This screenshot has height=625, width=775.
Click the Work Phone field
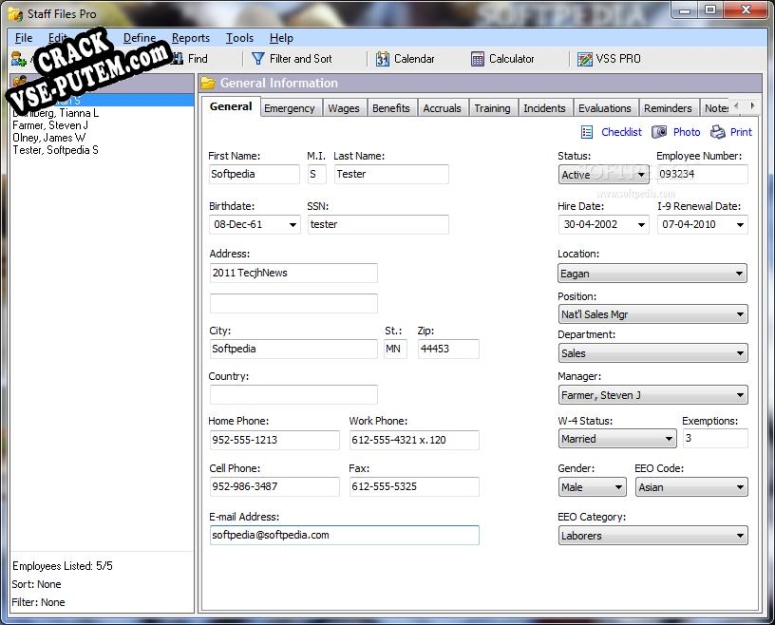(x=414, y=440)
